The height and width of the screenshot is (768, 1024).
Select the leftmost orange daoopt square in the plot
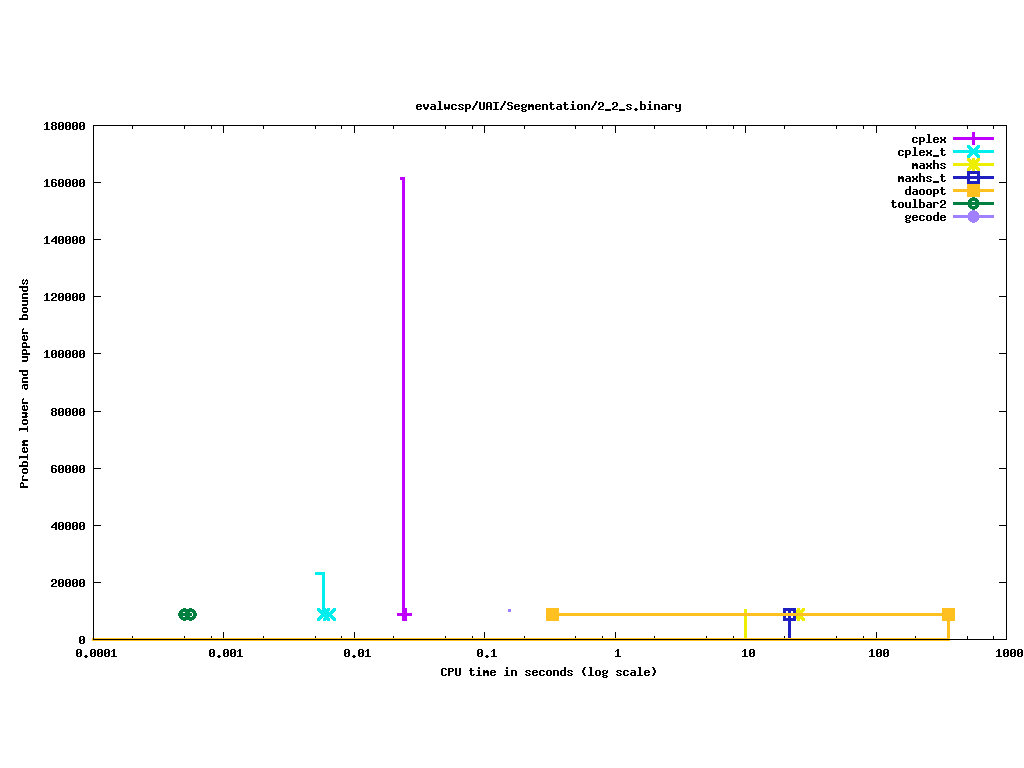552,614
